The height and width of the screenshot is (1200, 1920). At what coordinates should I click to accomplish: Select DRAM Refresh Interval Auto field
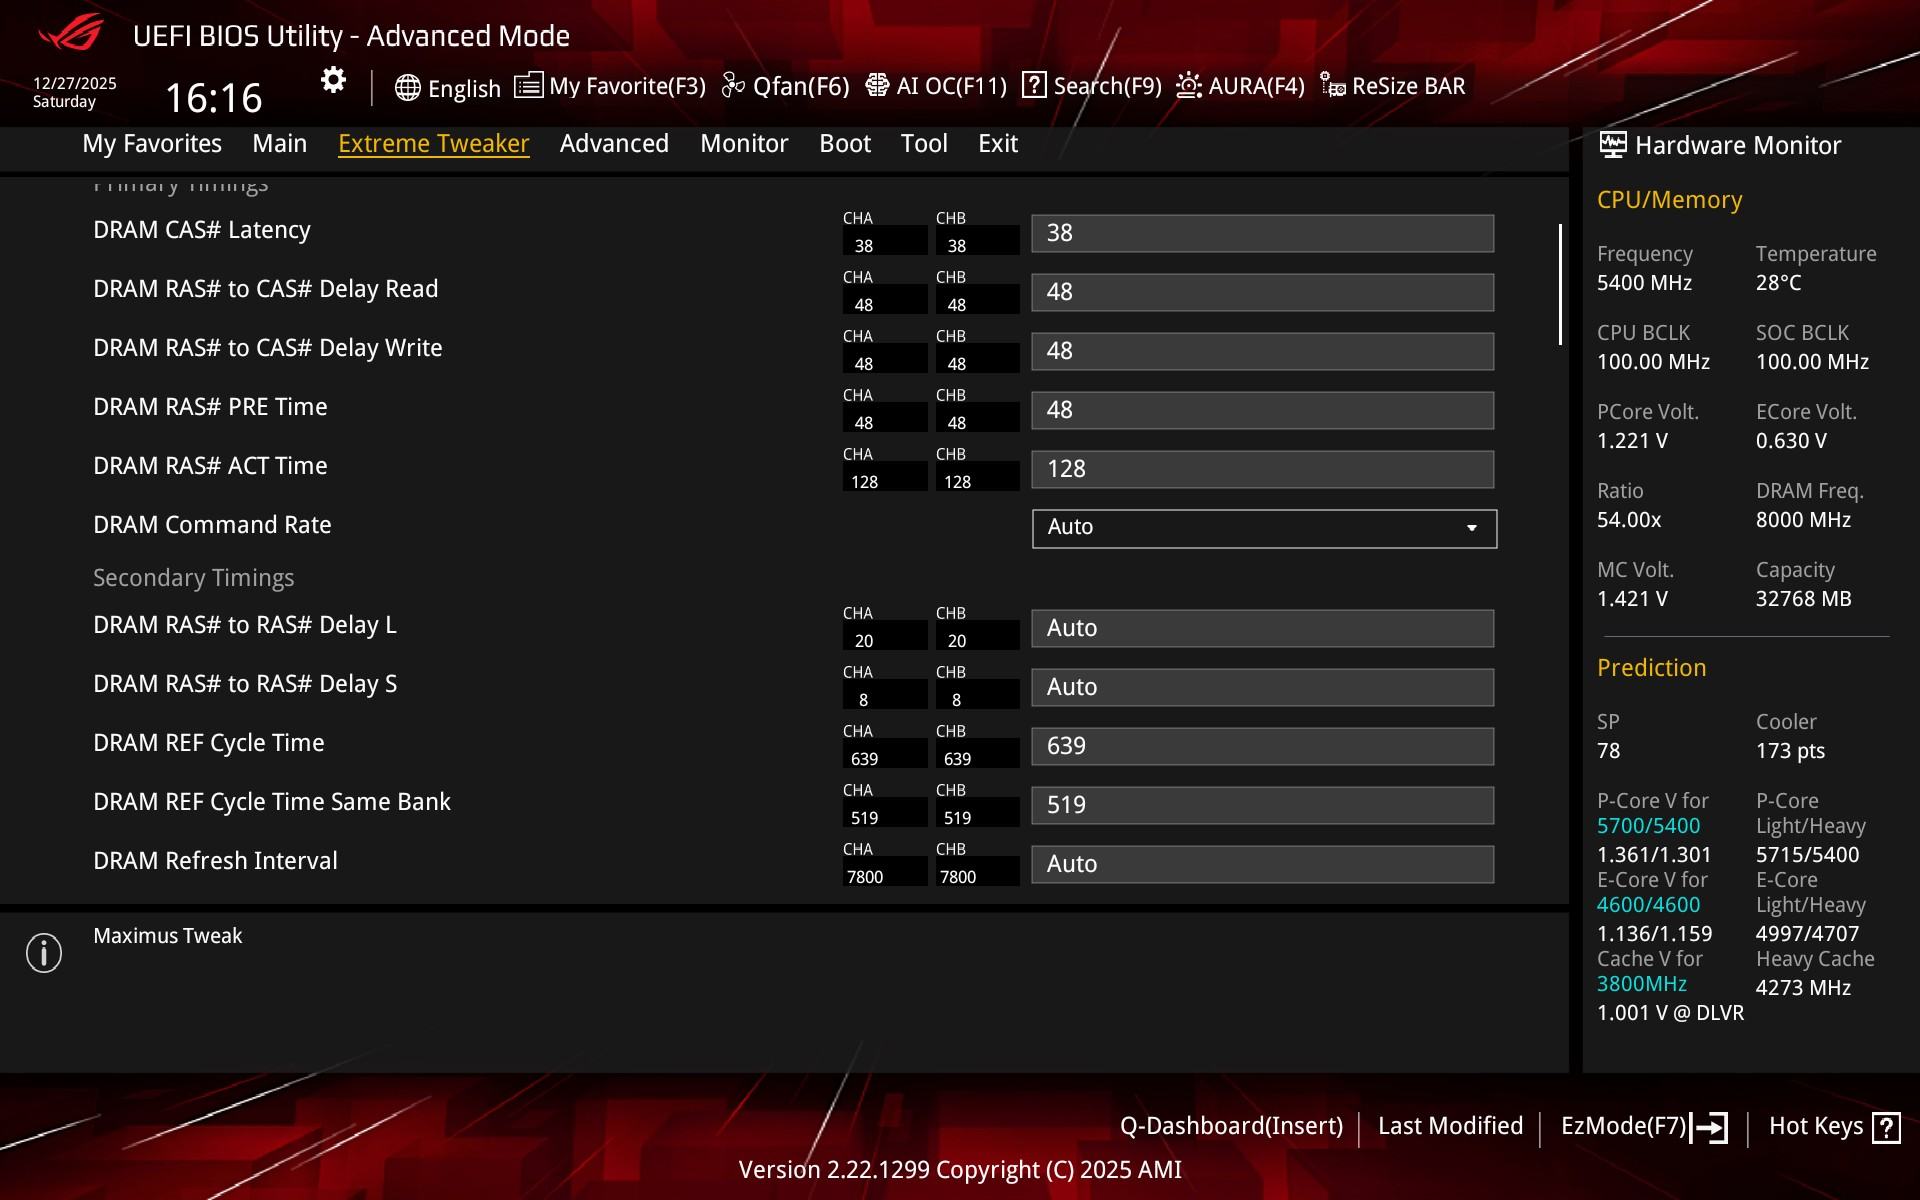[1262, 864]
